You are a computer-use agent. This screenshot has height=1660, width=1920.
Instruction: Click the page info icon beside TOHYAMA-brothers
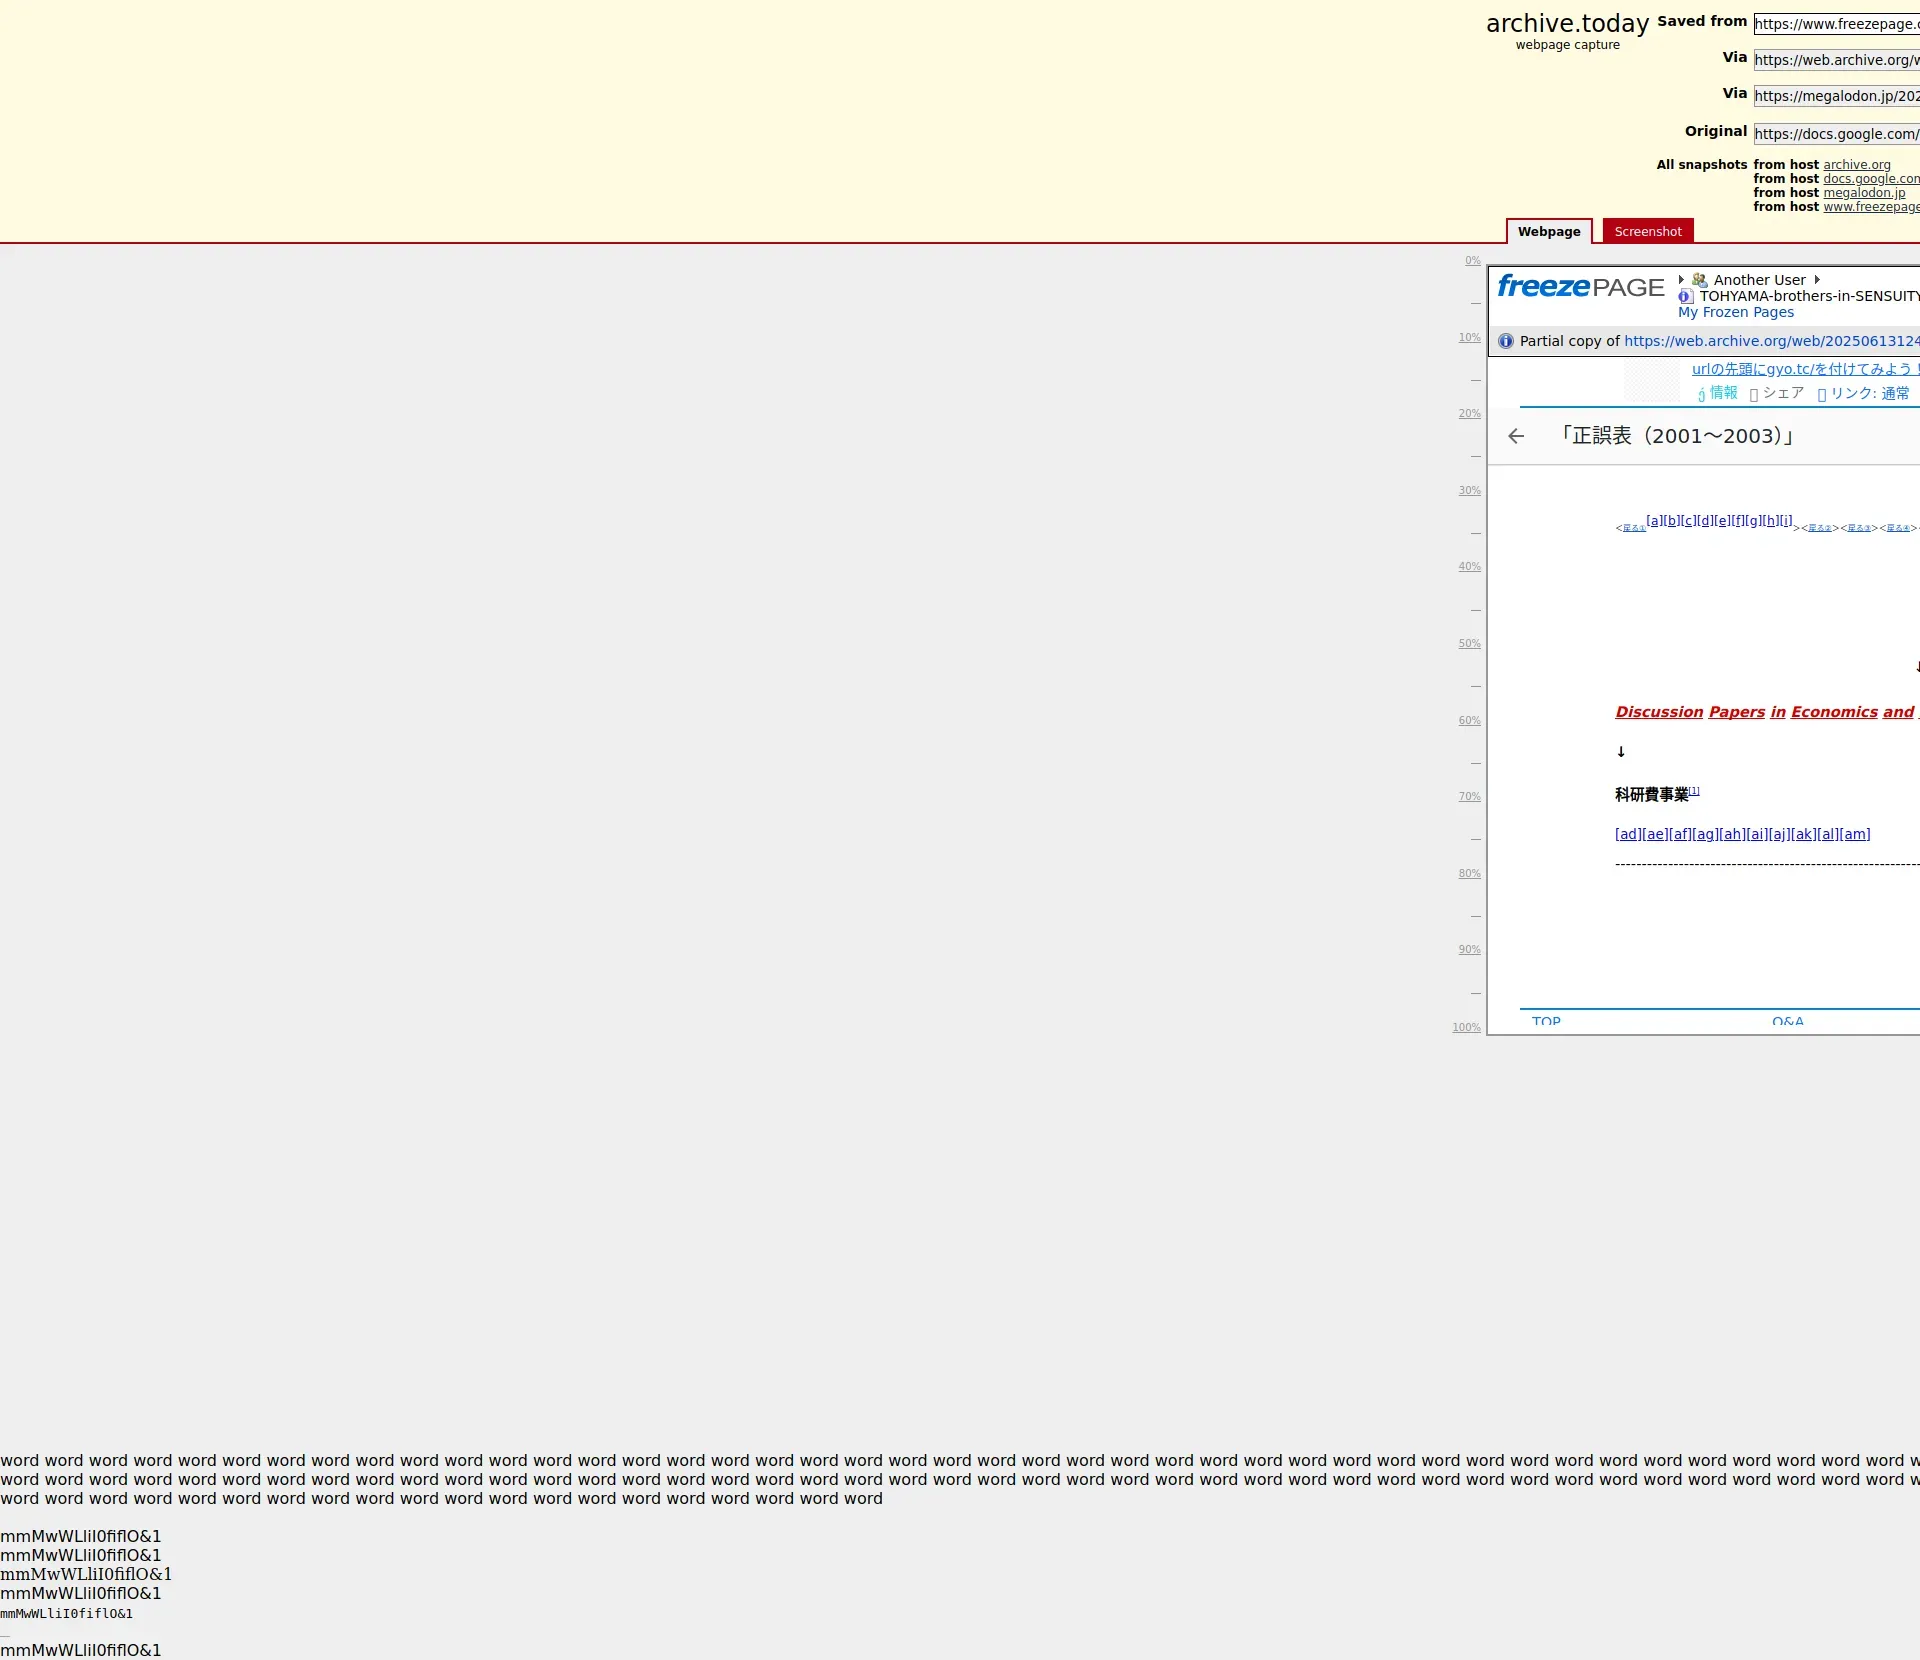(1686, 296)
